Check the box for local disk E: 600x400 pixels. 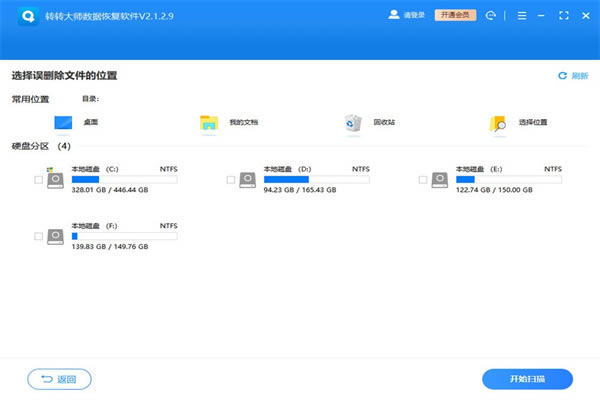click(423, 180)
